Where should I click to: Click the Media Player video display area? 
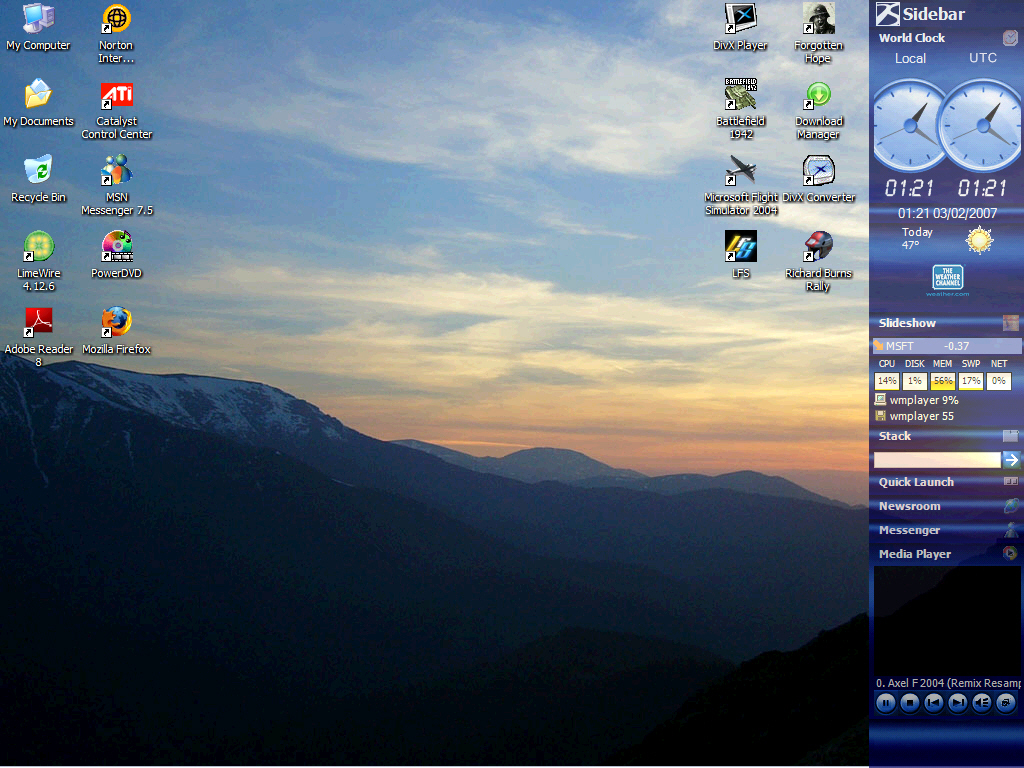947,620
